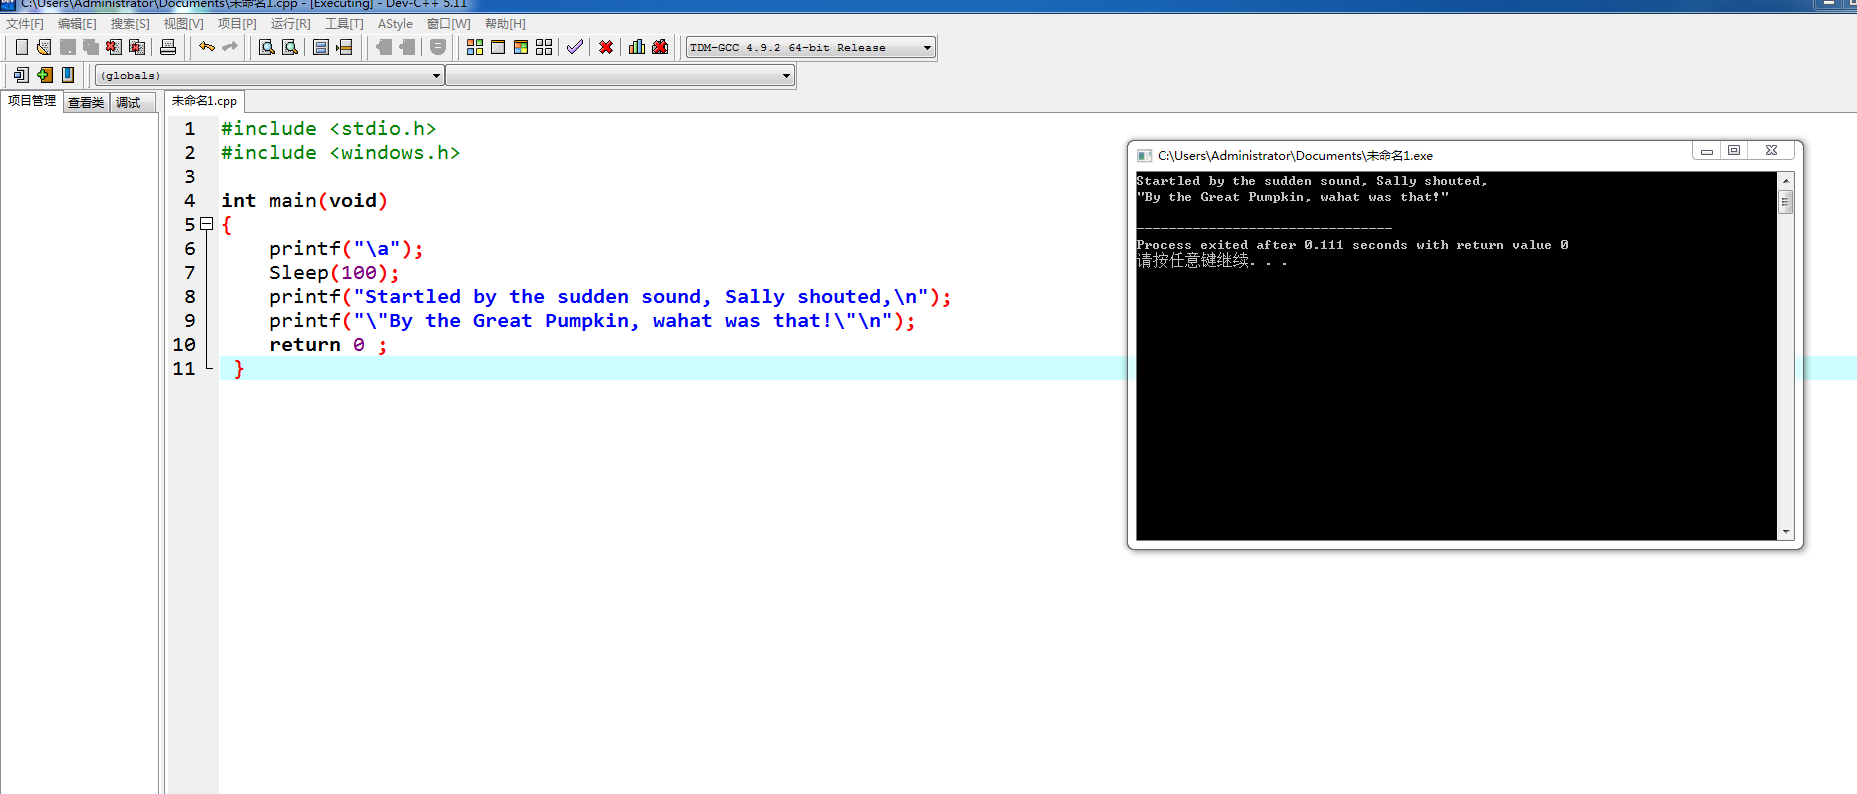Screen dimensions: 1857x794
Task: Click the console scrollbar thumb
Action: pos(1786,202)
